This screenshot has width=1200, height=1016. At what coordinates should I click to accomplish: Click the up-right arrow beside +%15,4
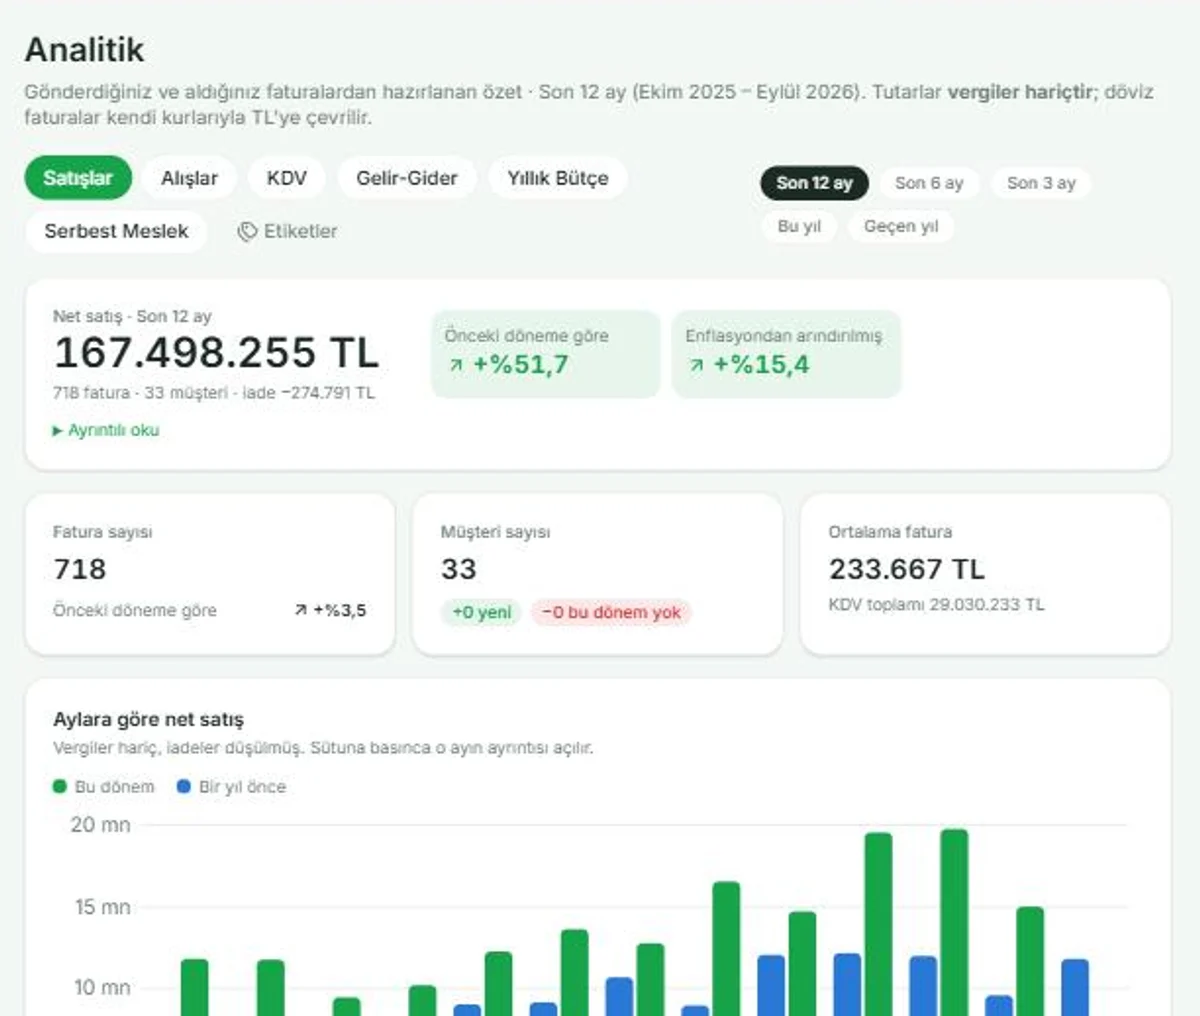[696, 366]
